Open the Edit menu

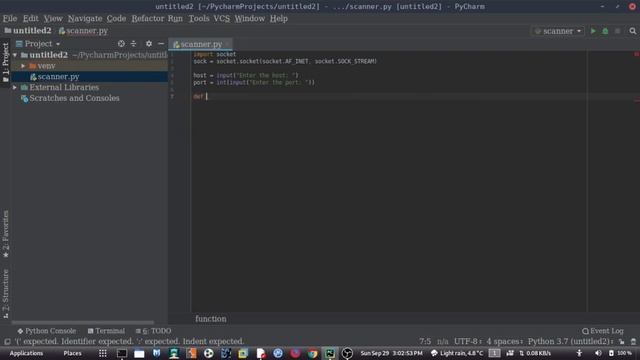pos(31,19)
